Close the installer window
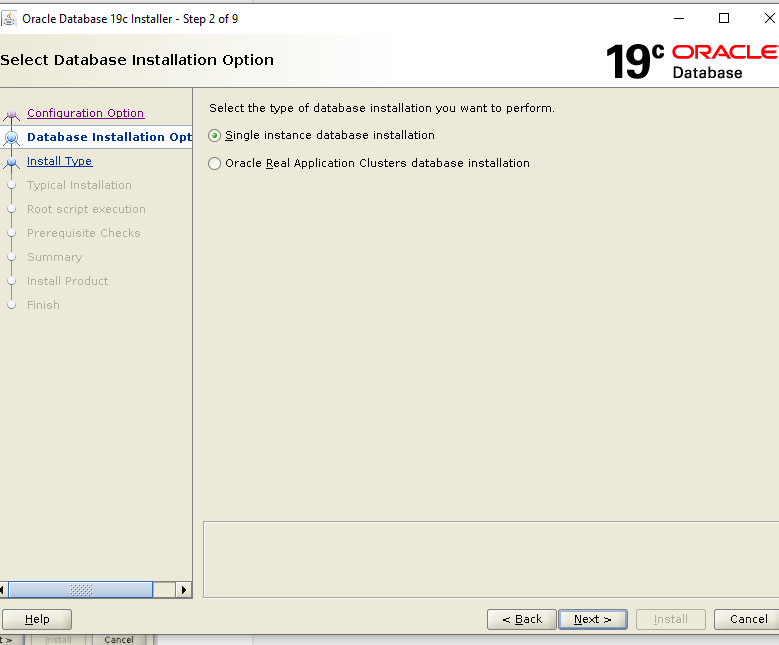The width and height of the screenshot is (779, 645). tap(769, 19)
